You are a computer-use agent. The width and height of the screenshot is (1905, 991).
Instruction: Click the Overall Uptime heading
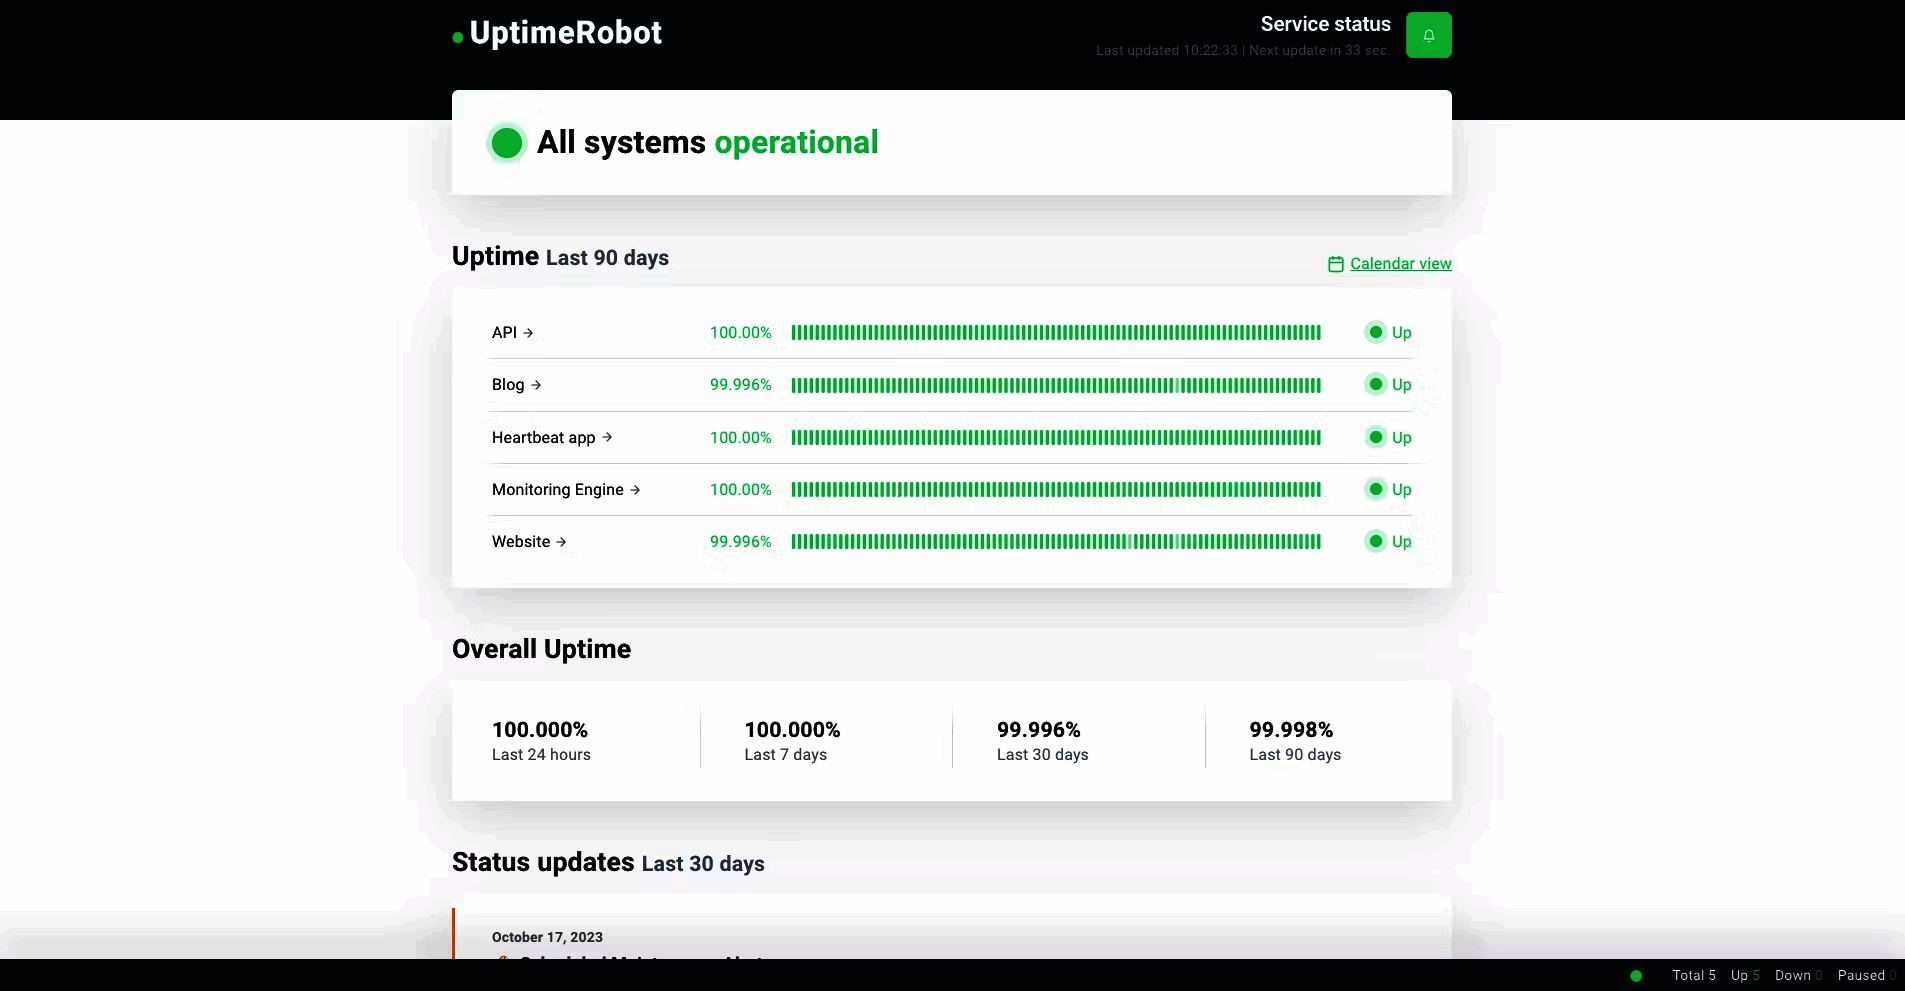click(541, 650)
